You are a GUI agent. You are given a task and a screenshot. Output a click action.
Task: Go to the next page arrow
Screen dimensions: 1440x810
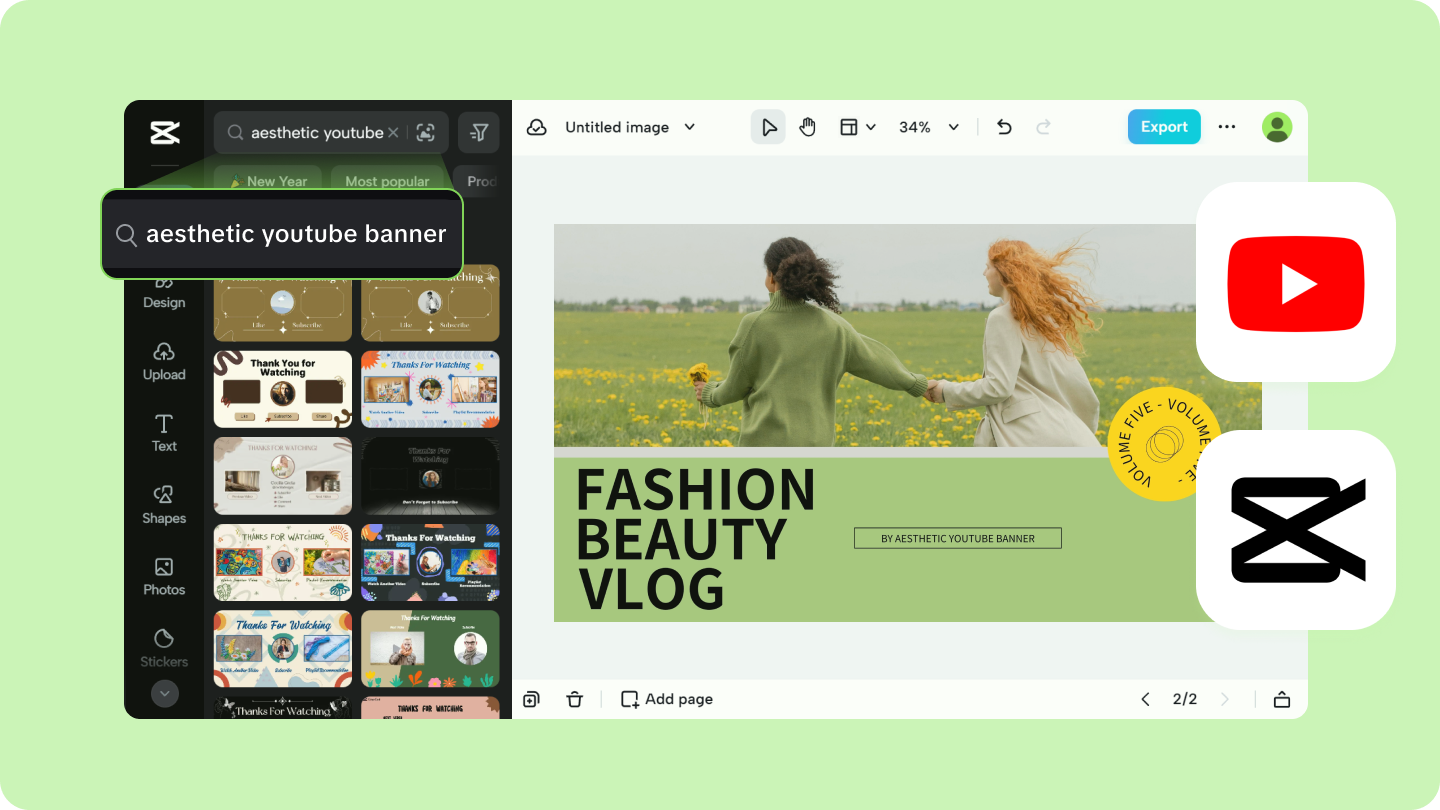coord(1225,699)
